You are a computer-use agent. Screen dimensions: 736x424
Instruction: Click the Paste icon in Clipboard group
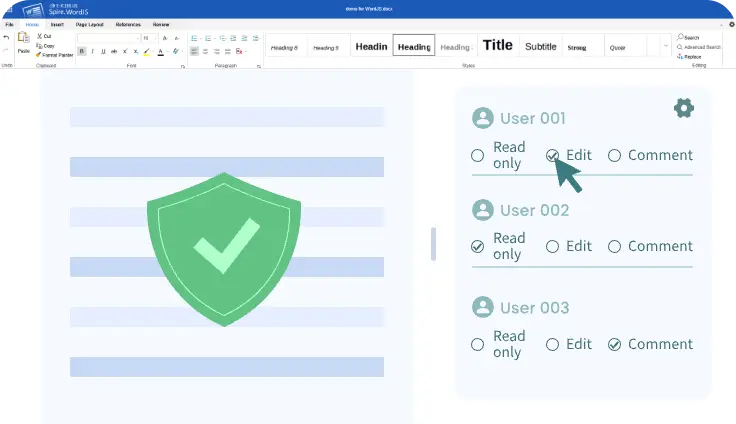[x=23, y=41]
